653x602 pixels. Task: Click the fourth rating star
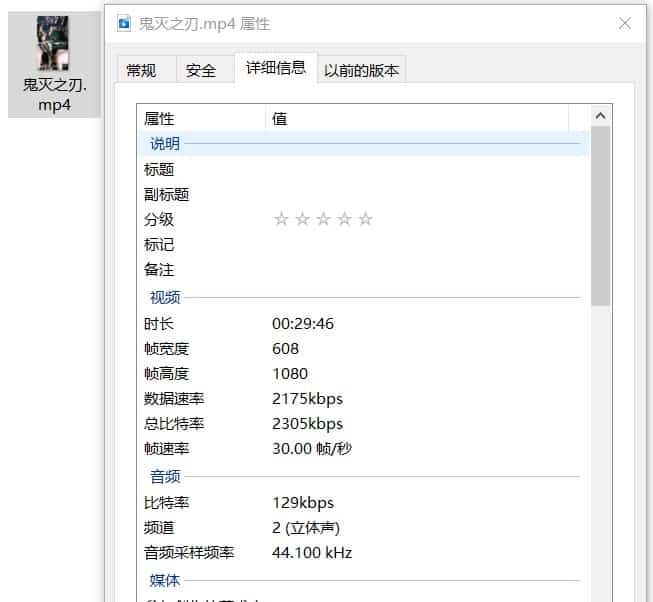point(344,219)
